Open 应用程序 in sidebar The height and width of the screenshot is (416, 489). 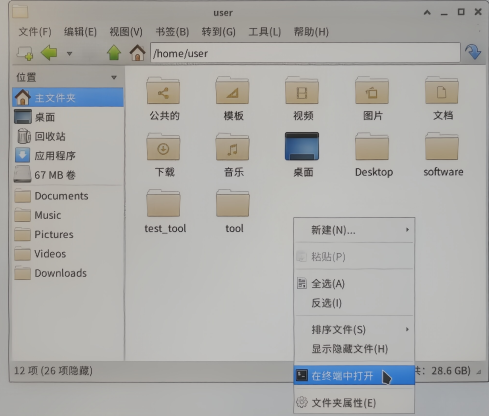(68, 155)
